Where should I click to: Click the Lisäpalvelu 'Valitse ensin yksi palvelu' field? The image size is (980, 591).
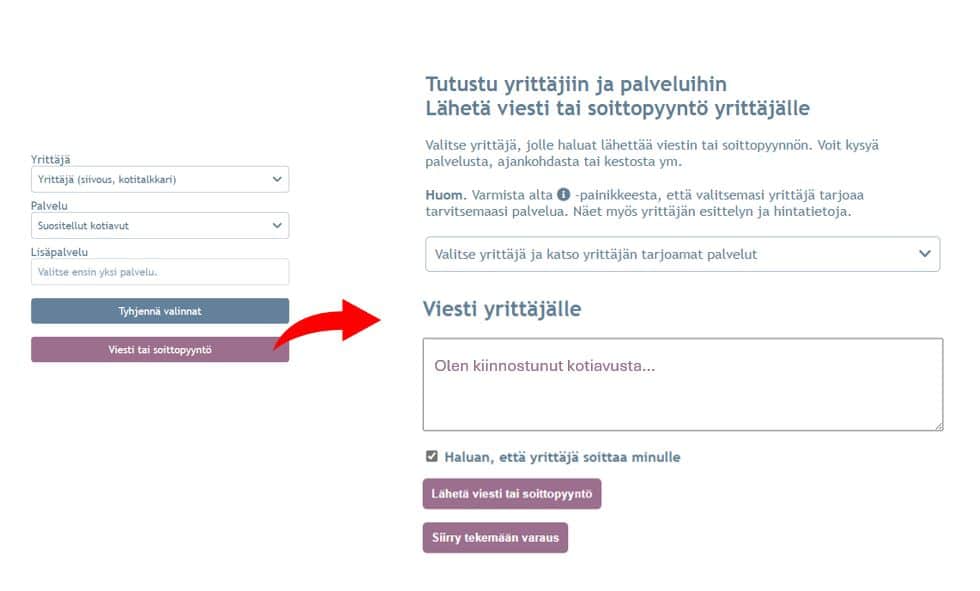click(x=160, y=272)
